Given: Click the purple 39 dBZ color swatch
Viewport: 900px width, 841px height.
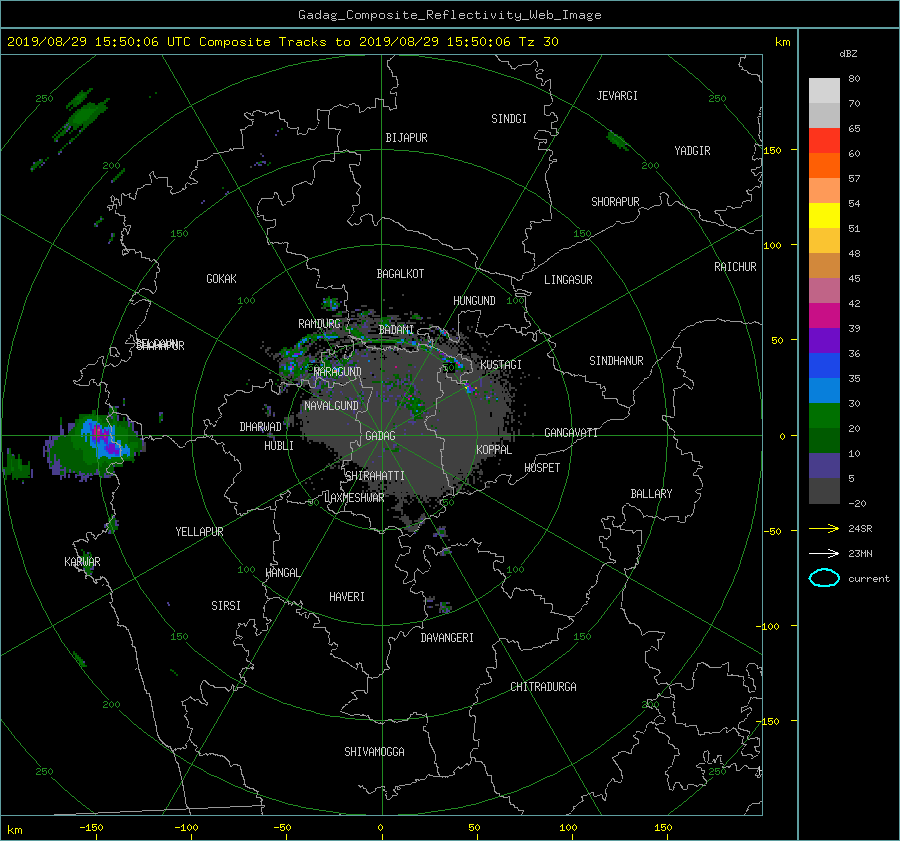Looking at the screenshot, I should pos(824,340).
